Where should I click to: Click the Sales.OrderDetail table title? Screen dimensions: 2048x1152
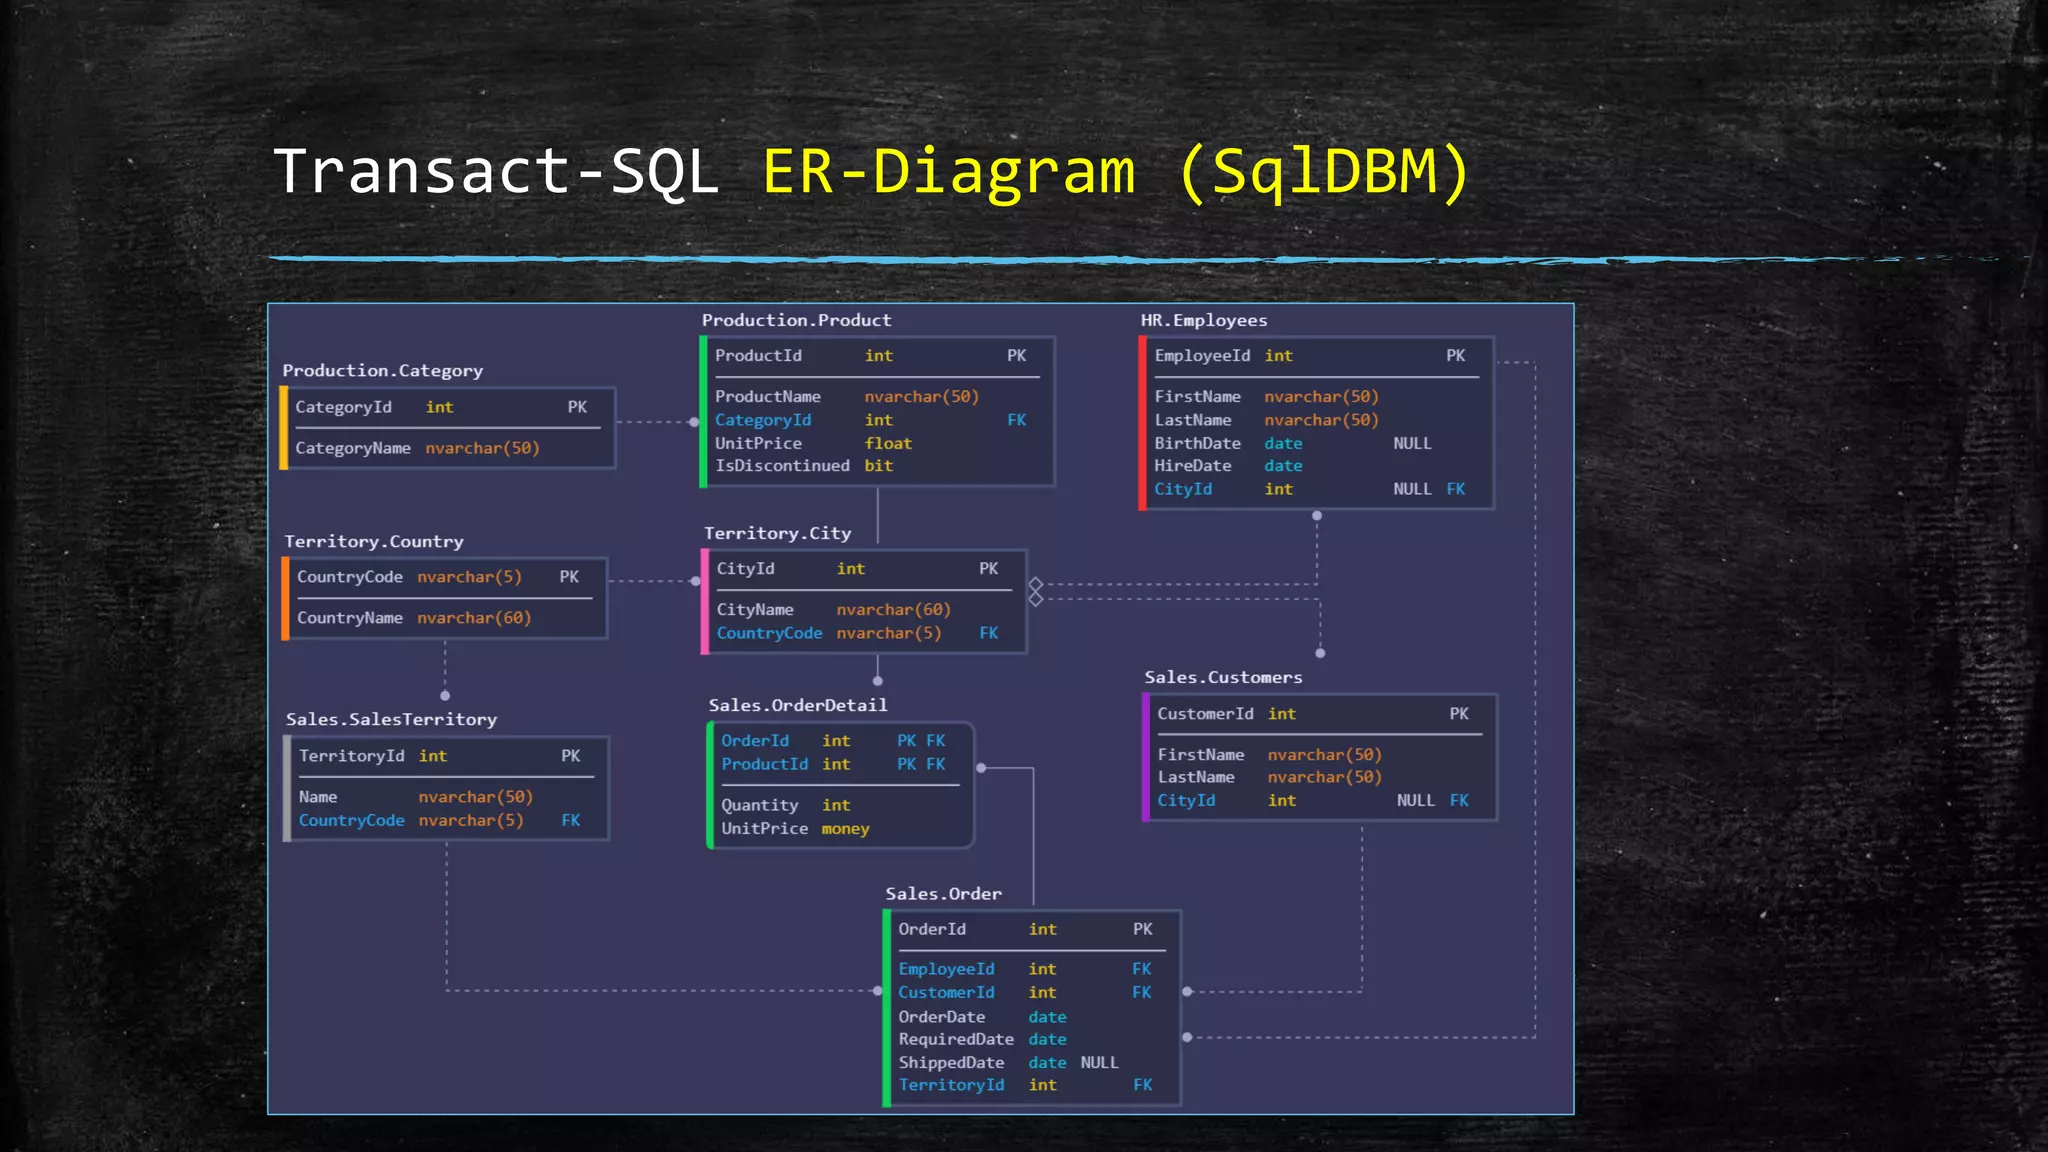(x=797, y=705)
